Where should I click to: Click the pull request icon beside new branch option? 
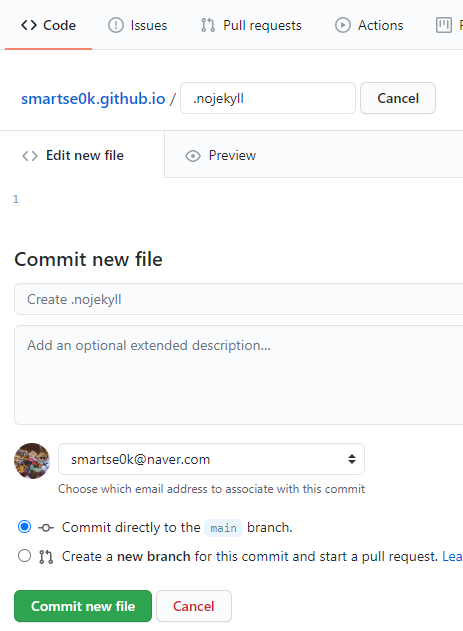coord(46,557)
